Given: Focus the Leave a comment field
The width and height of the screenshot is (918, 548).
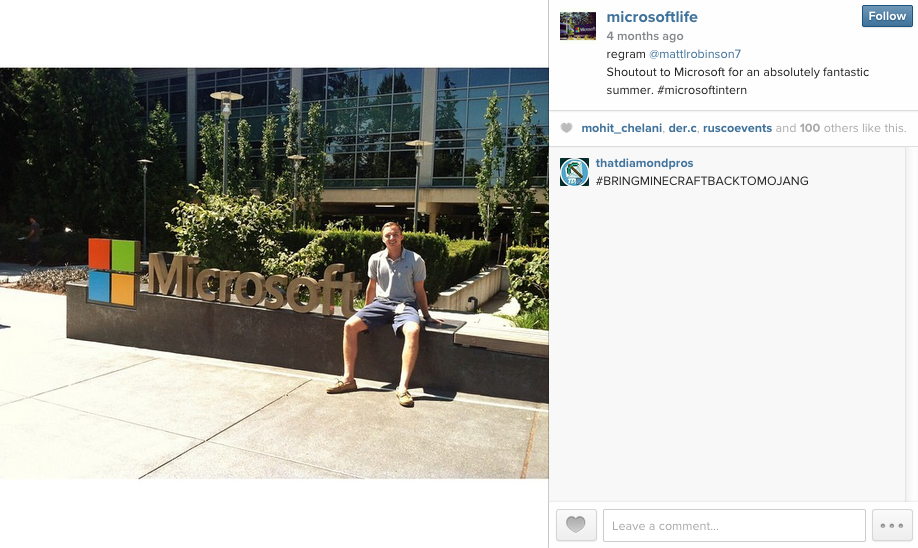Looking at the screenshot, I should coord(734,525).
